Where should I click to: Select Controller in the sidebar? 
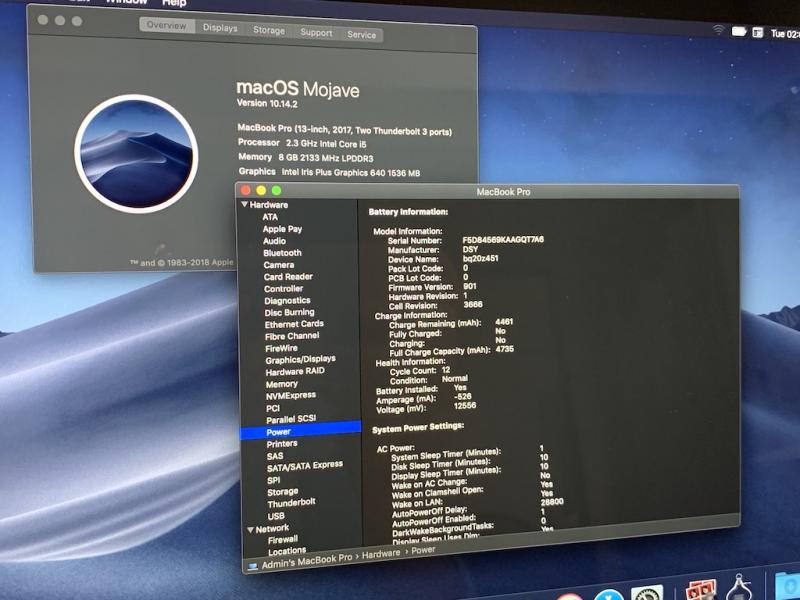(284, 288)
